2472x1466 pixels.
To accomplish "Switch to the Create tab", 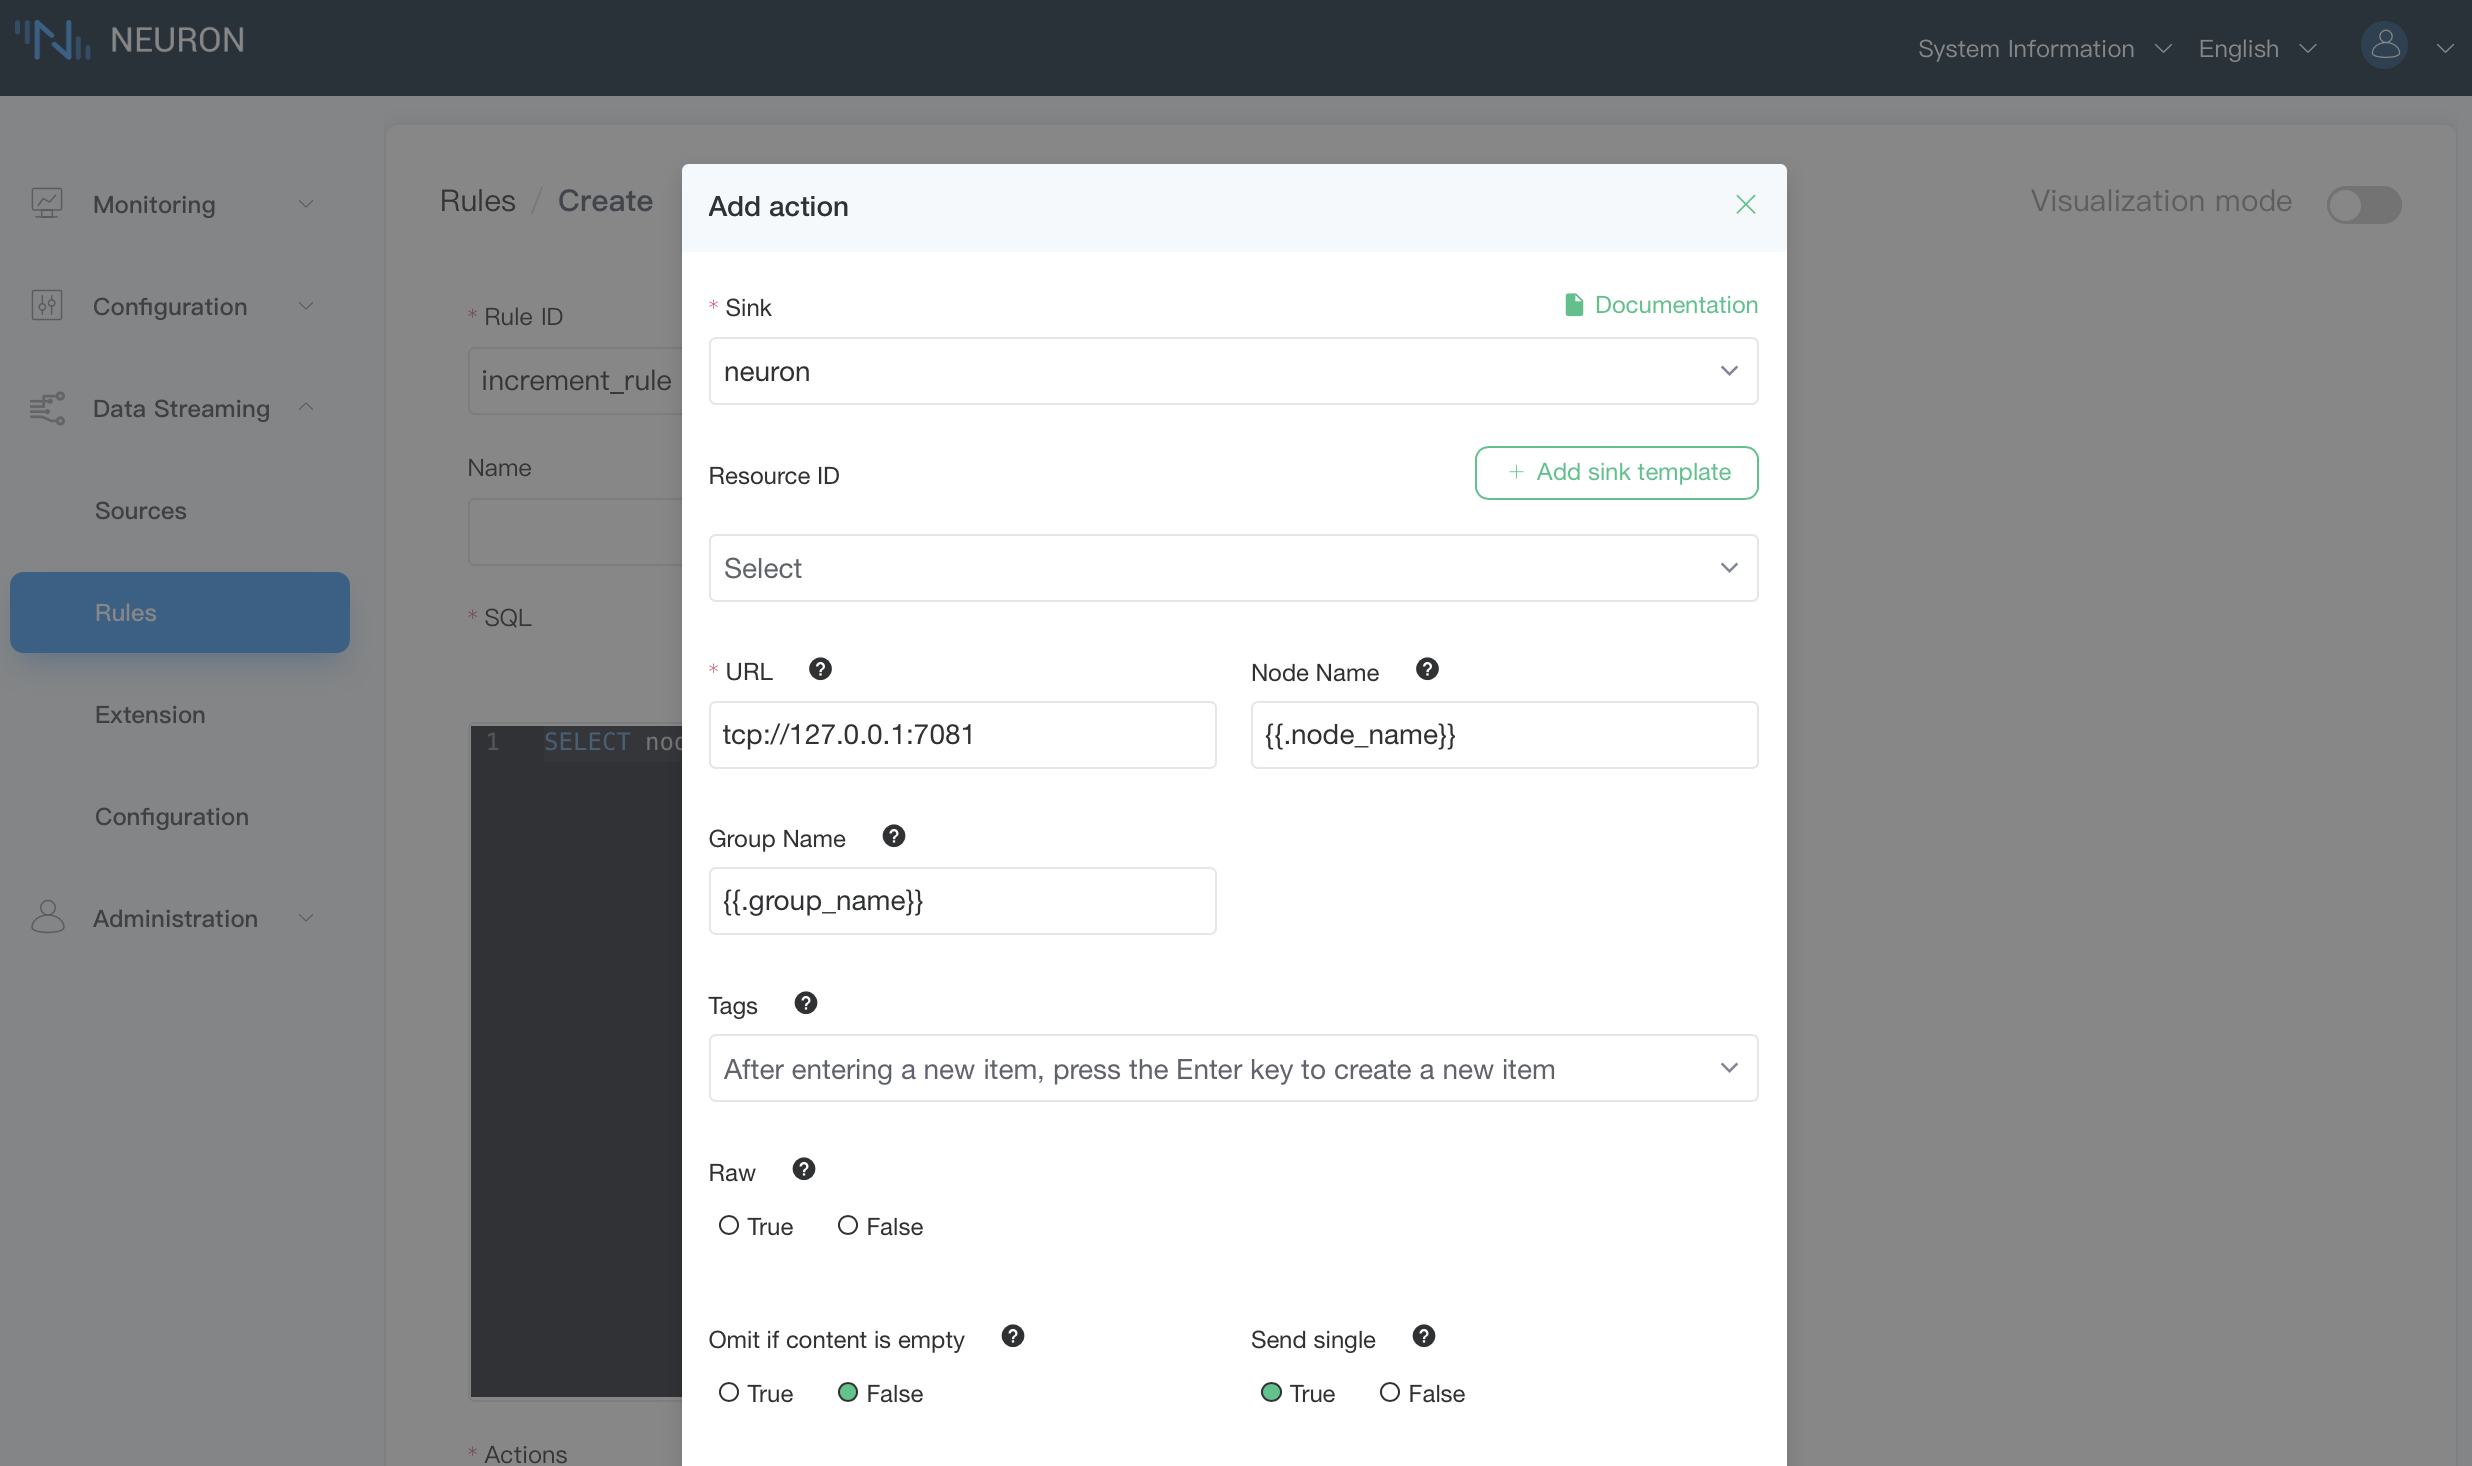I will 605,197.
